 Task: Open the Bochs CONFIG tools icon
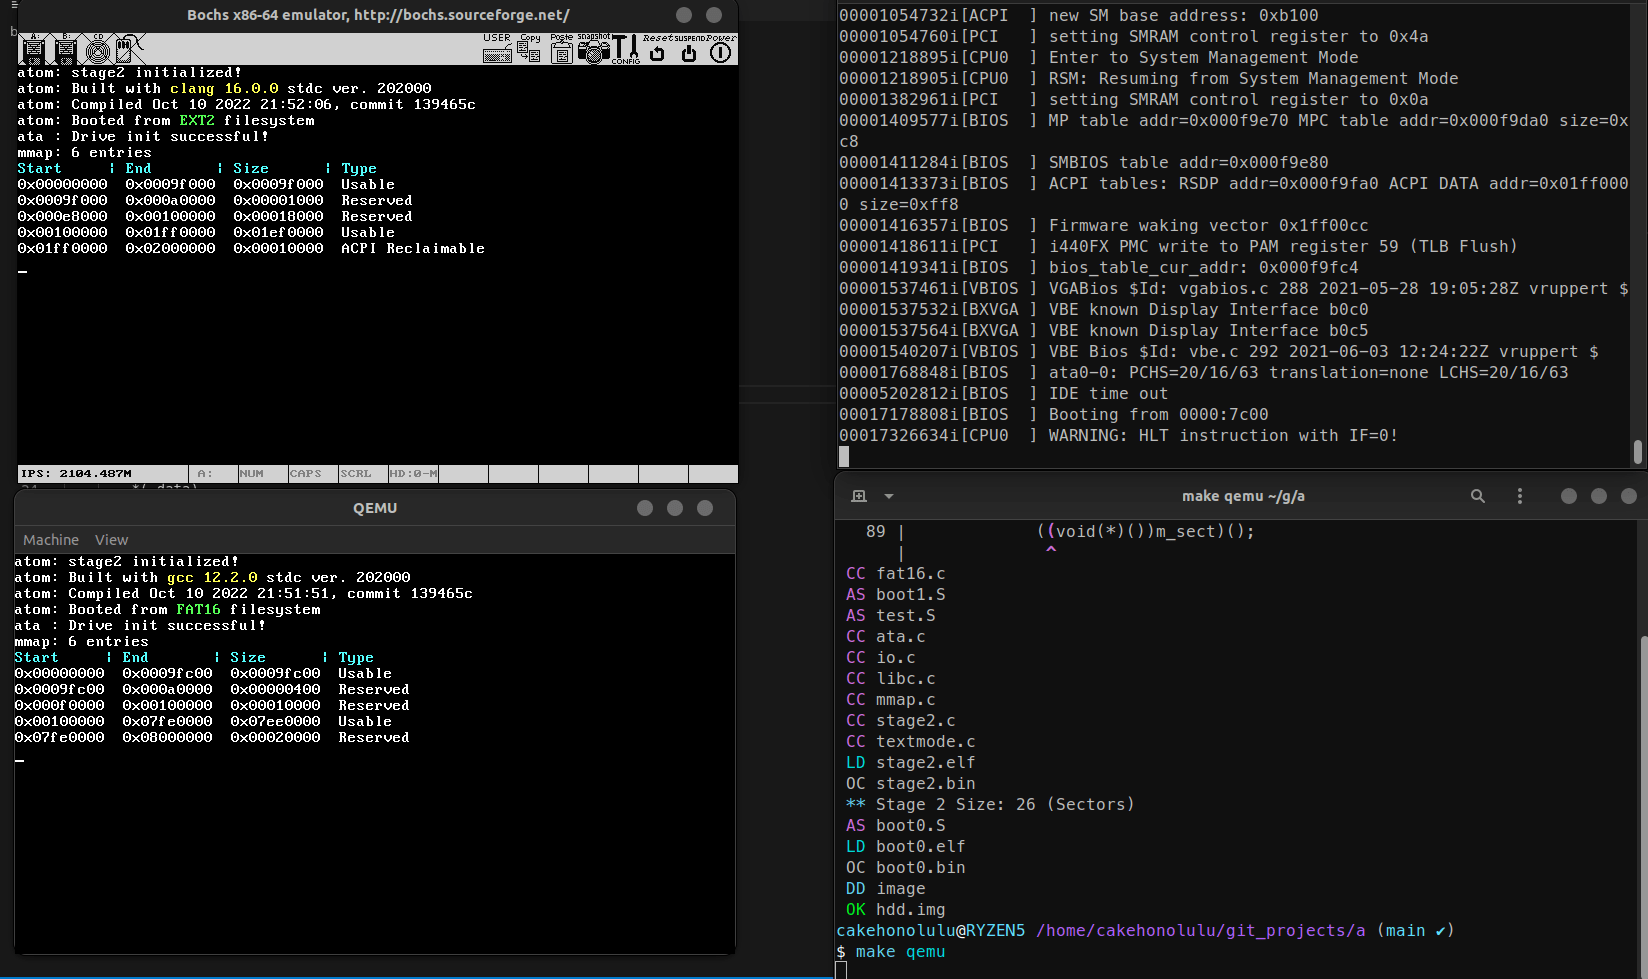point(626,48)
